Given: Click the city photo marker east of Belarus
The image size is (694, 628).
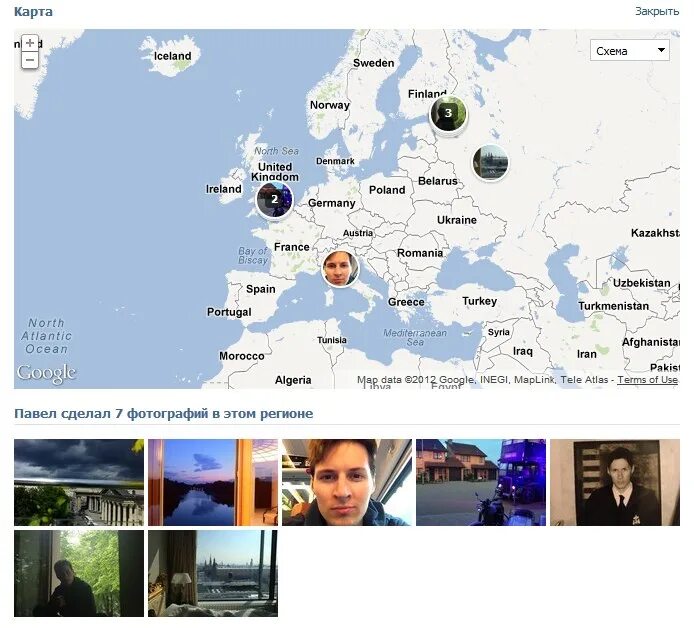Looking at the screenshot, I should (490, 162).
